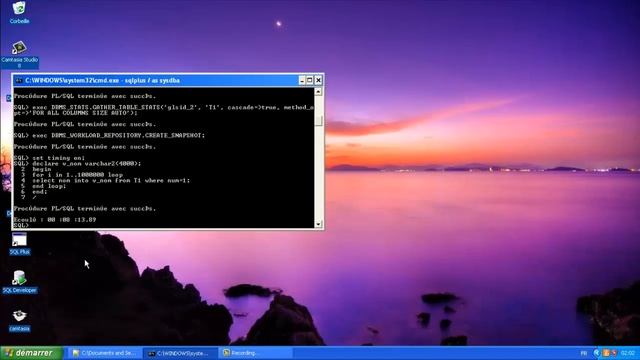Select the SQL Plus desktop shortcut
Viewport: 640px width, 360px height.
(x=19, y=244)
